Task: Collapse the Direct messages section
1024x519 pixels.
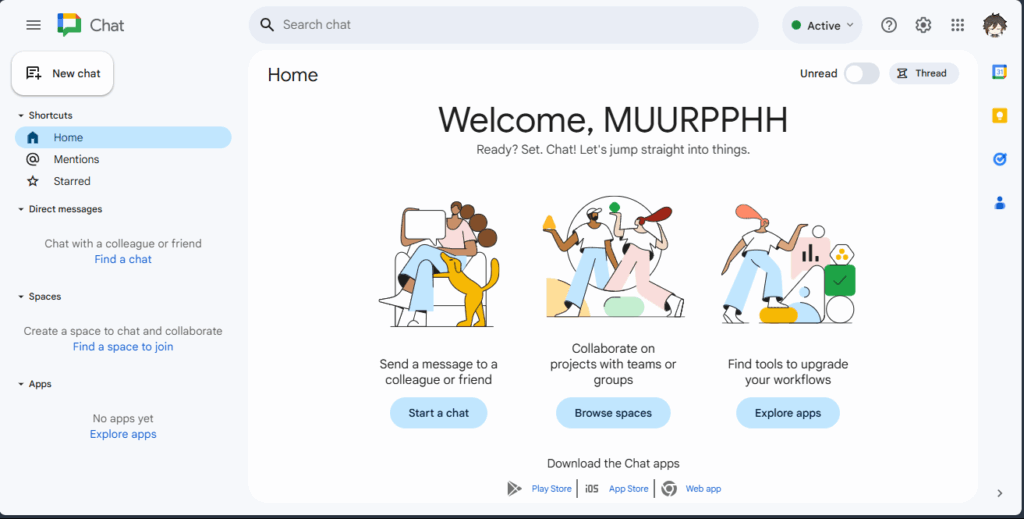Action: (x=21, y=210)
